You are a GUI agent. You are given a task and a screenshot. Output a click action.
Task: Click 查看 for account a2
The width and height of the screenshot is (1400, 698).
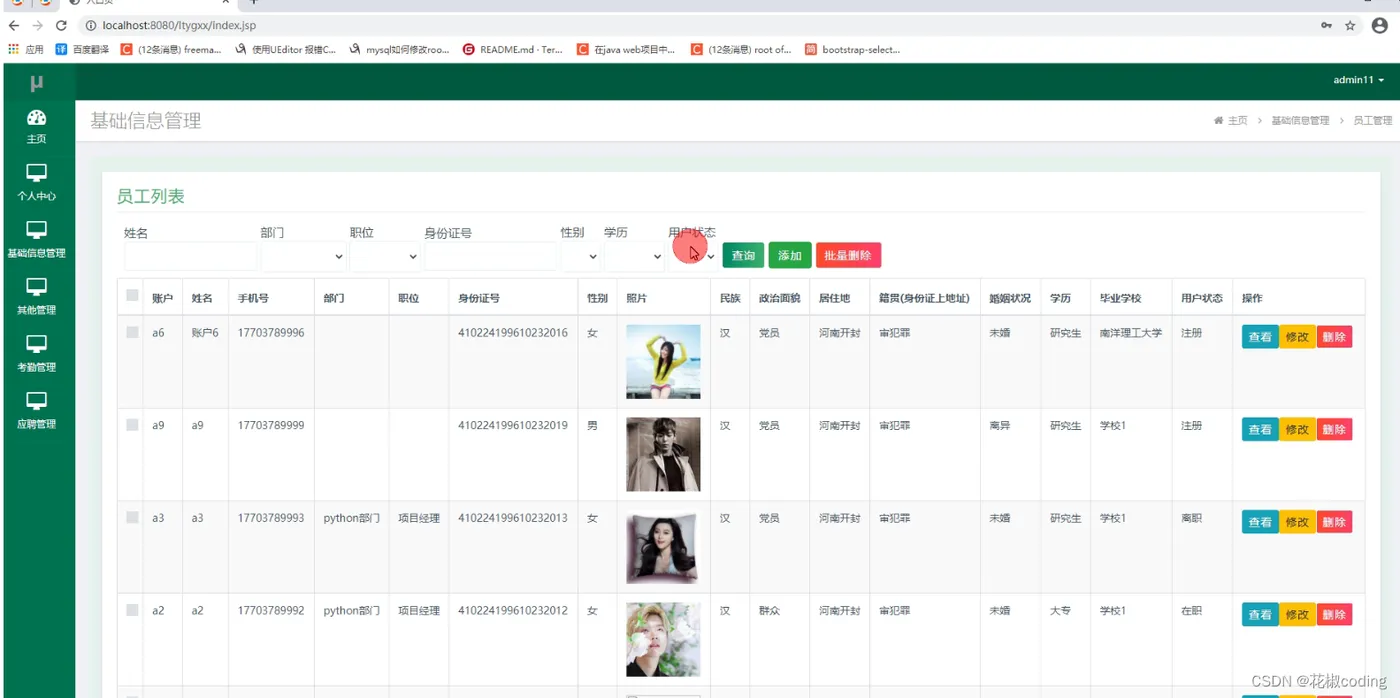point(1260,614)
